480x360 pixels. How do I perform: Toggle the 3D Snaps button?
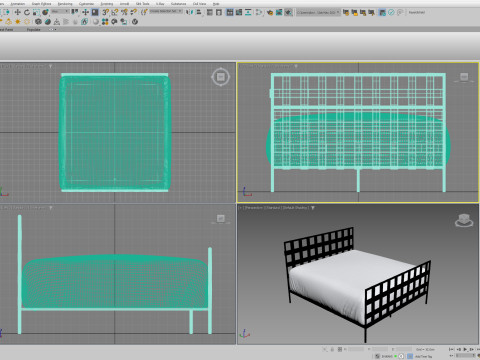(x=105, y=12)
